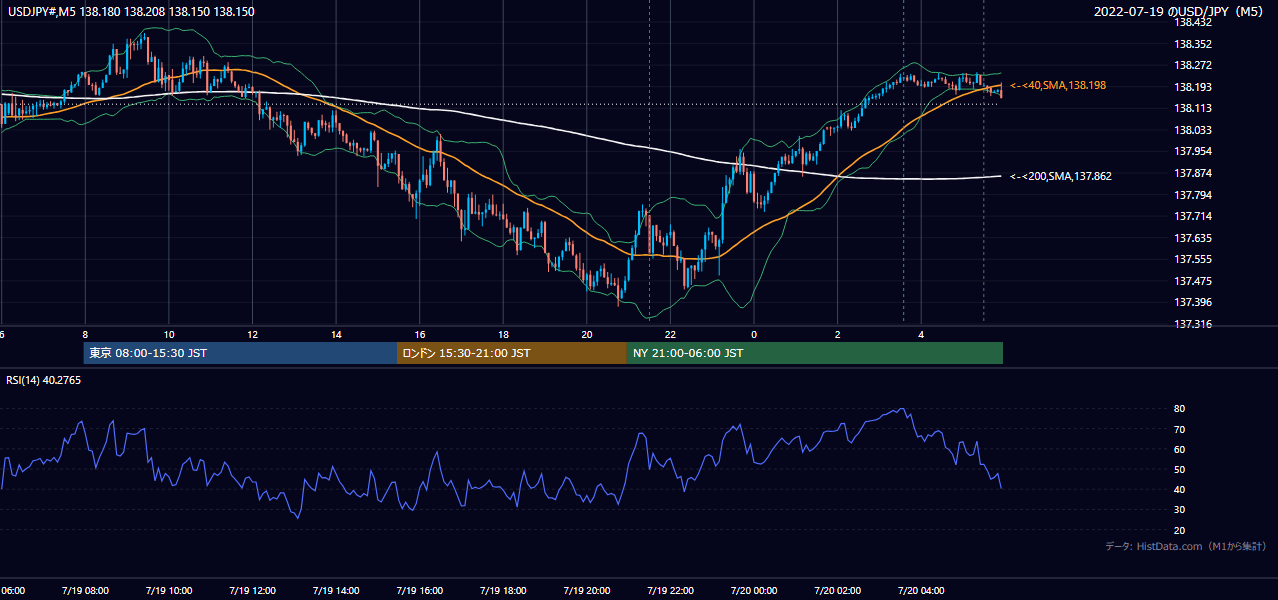Click price level 138.352 on the price axis

click(x=1194, y=44)
